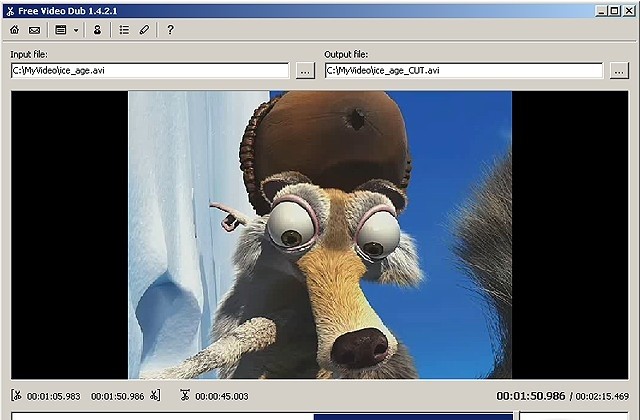Click the envelope mail icon

[x=34, y=30]
